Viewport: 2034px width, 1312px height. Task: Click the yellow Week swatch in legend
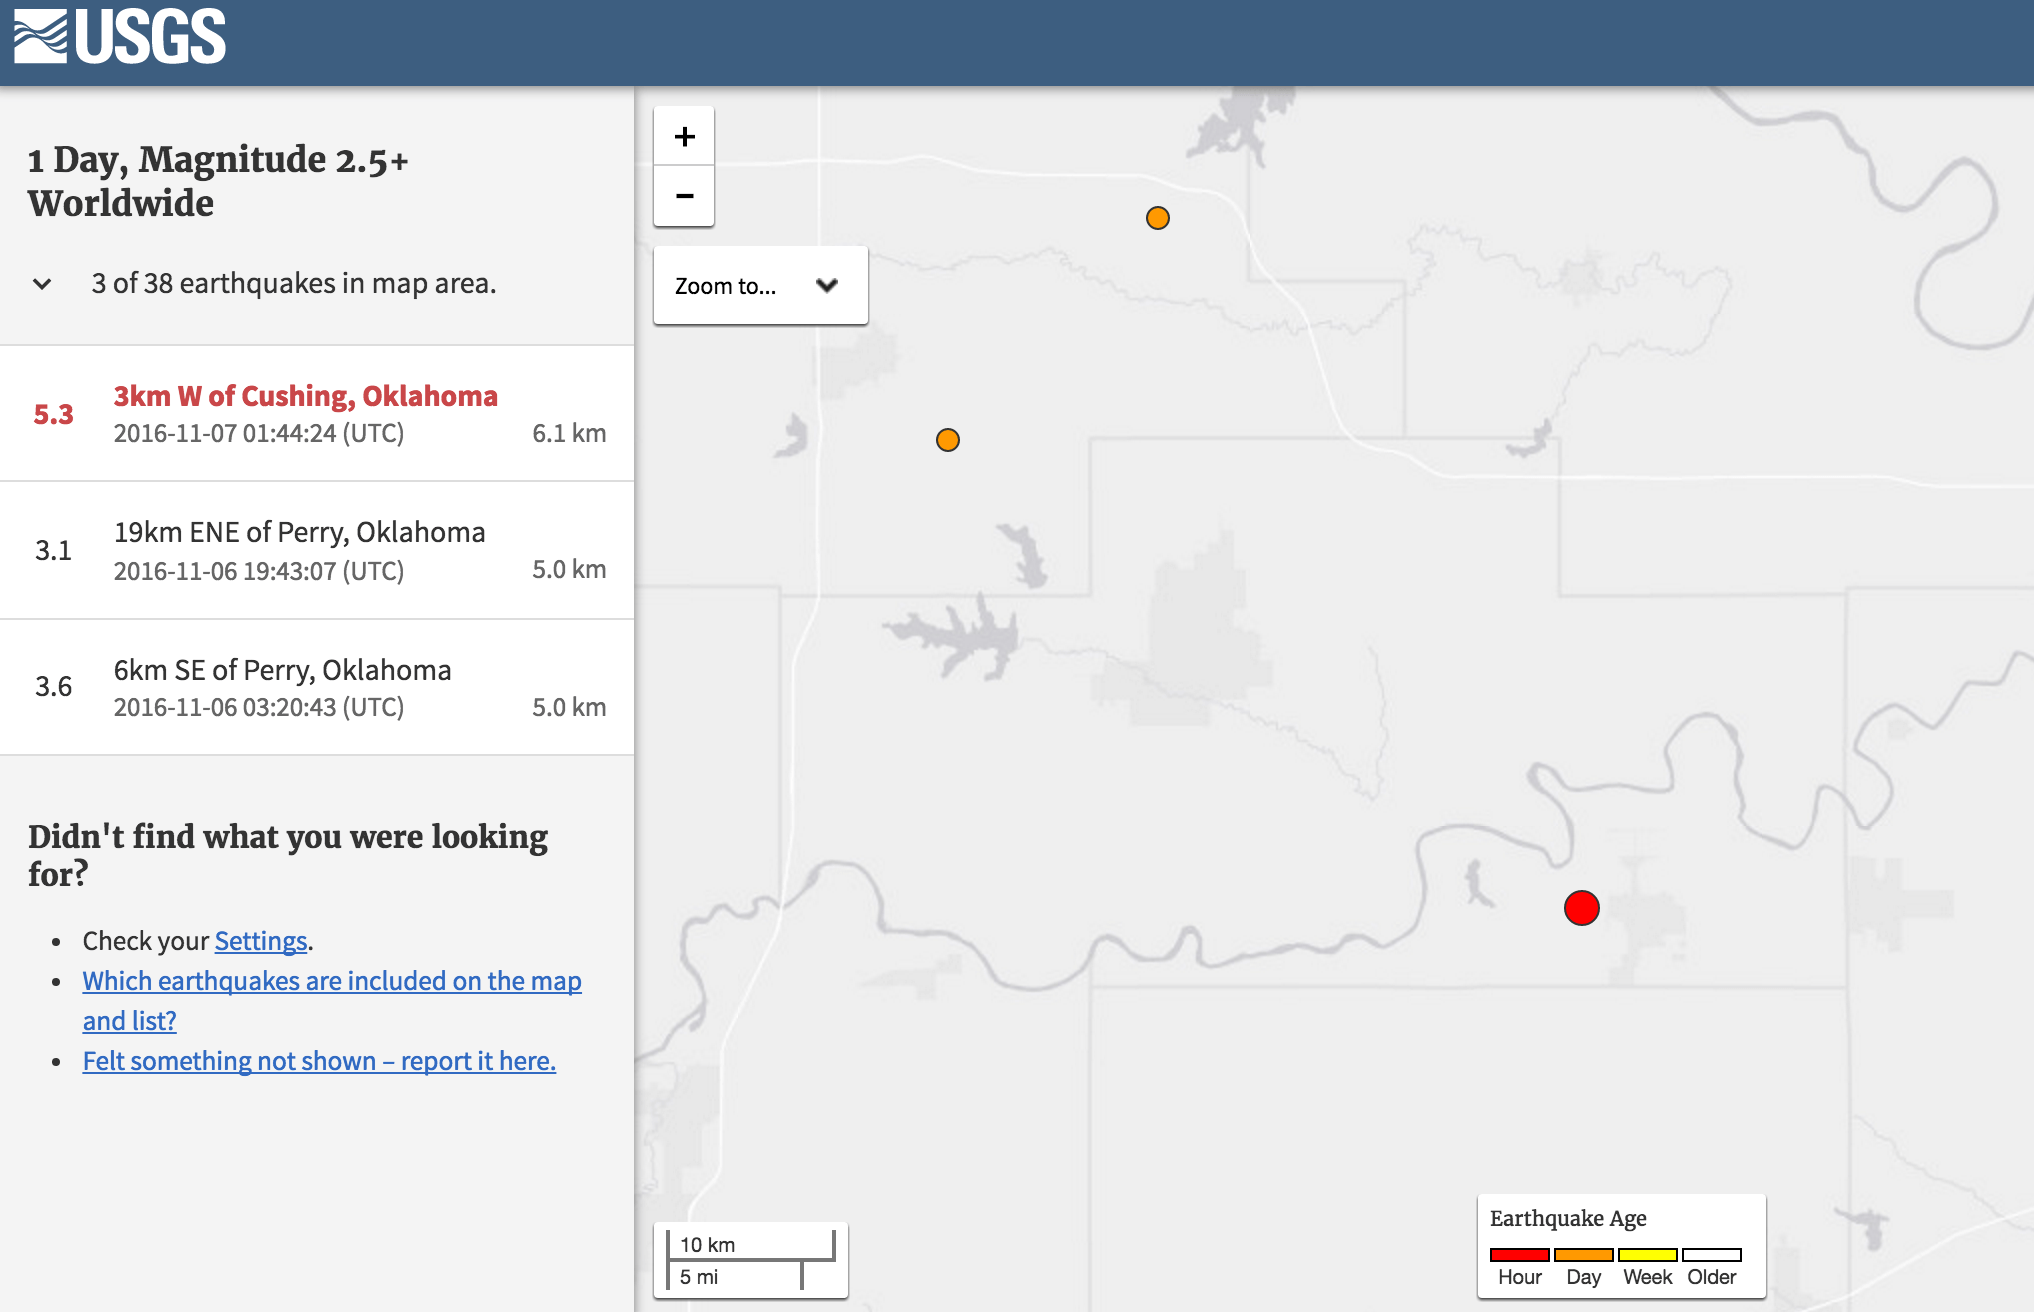(1647, 1255)
